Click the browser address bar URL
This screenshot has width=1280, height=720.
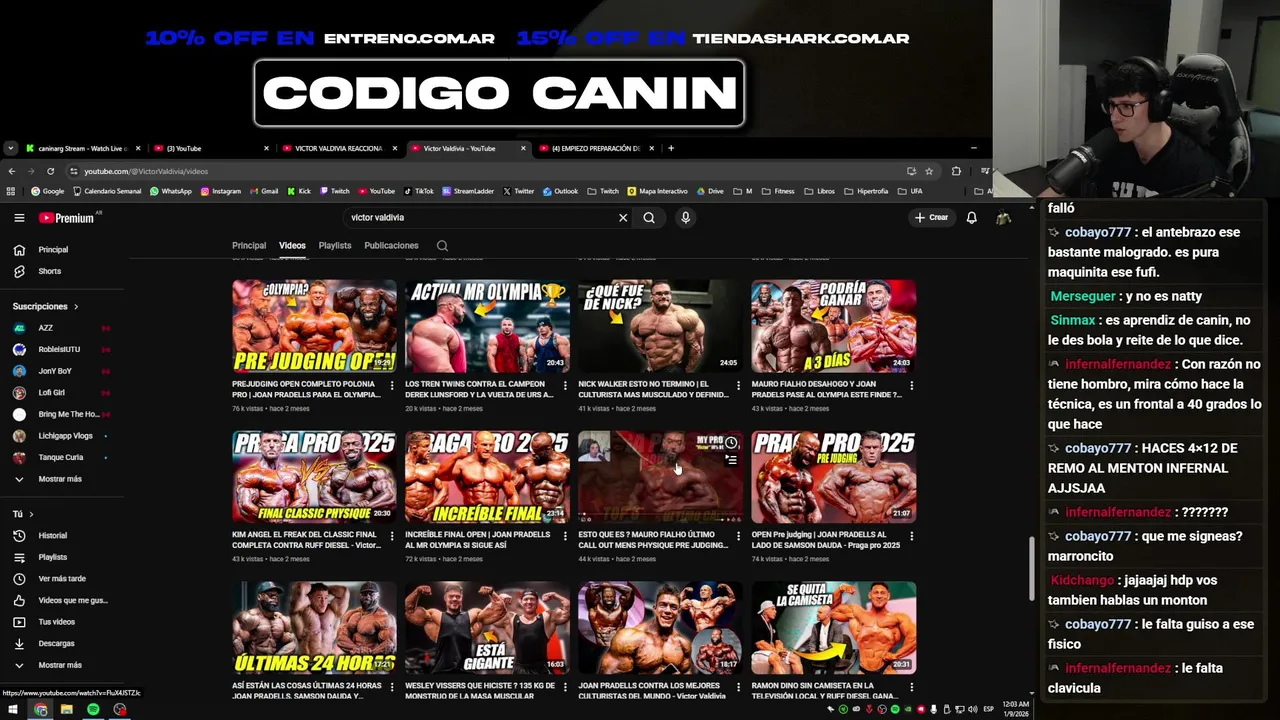146,171
